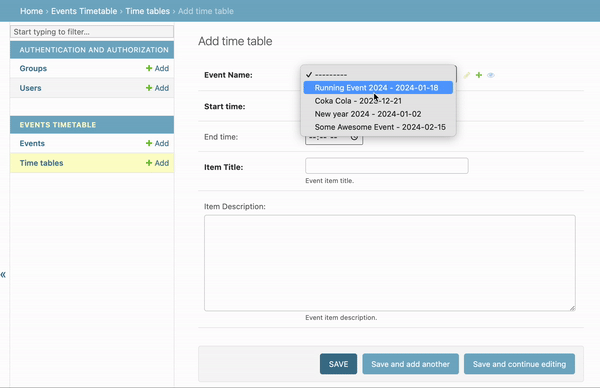Click Save and add another button
This screenshot has height=388, width=600.
point(410,364)
